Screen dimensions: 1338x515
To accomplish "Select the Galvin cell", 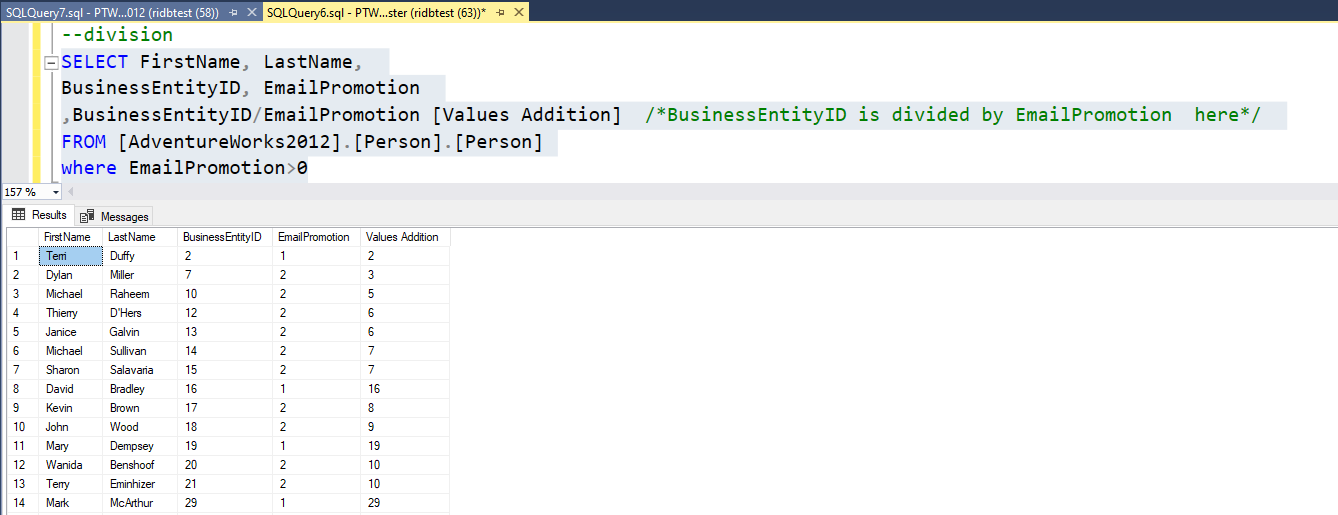I will [x=140, y=332].
